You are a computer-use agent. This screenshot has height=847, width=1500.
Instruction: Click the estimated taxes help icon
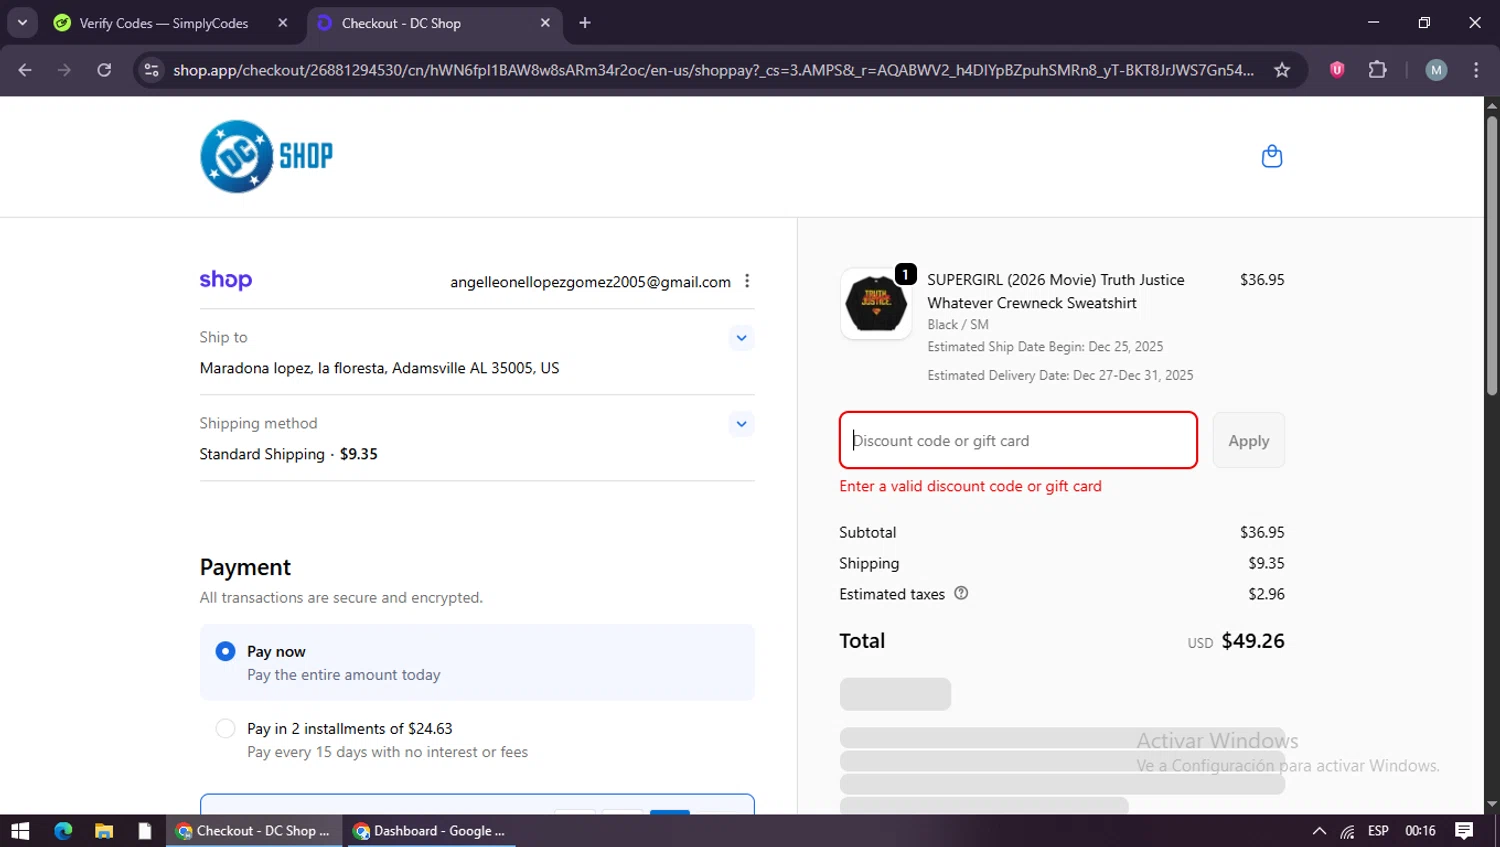pyautogui.click(x=961, y=593)
